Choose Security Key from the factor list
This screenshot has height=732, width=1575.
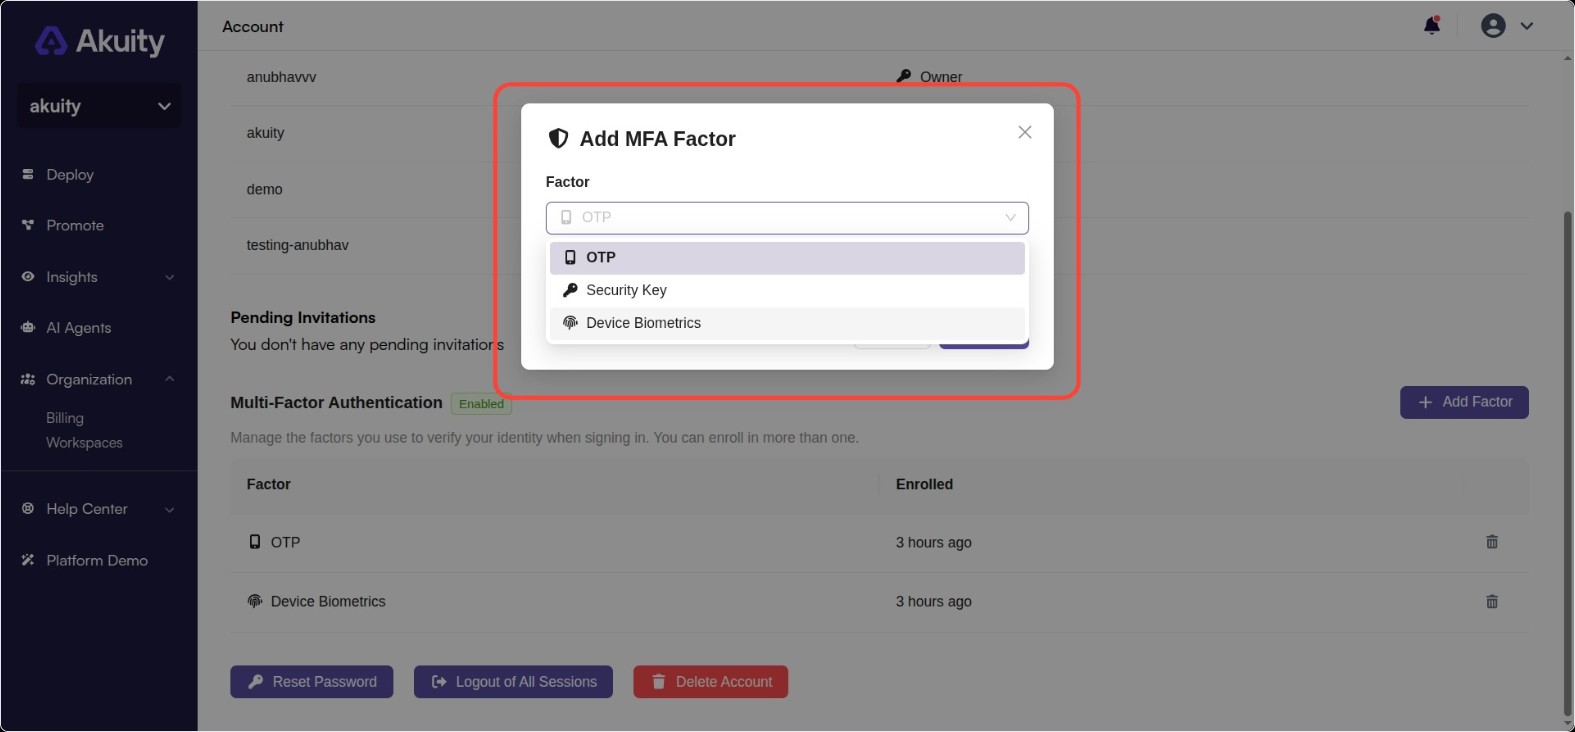[787, 290]
